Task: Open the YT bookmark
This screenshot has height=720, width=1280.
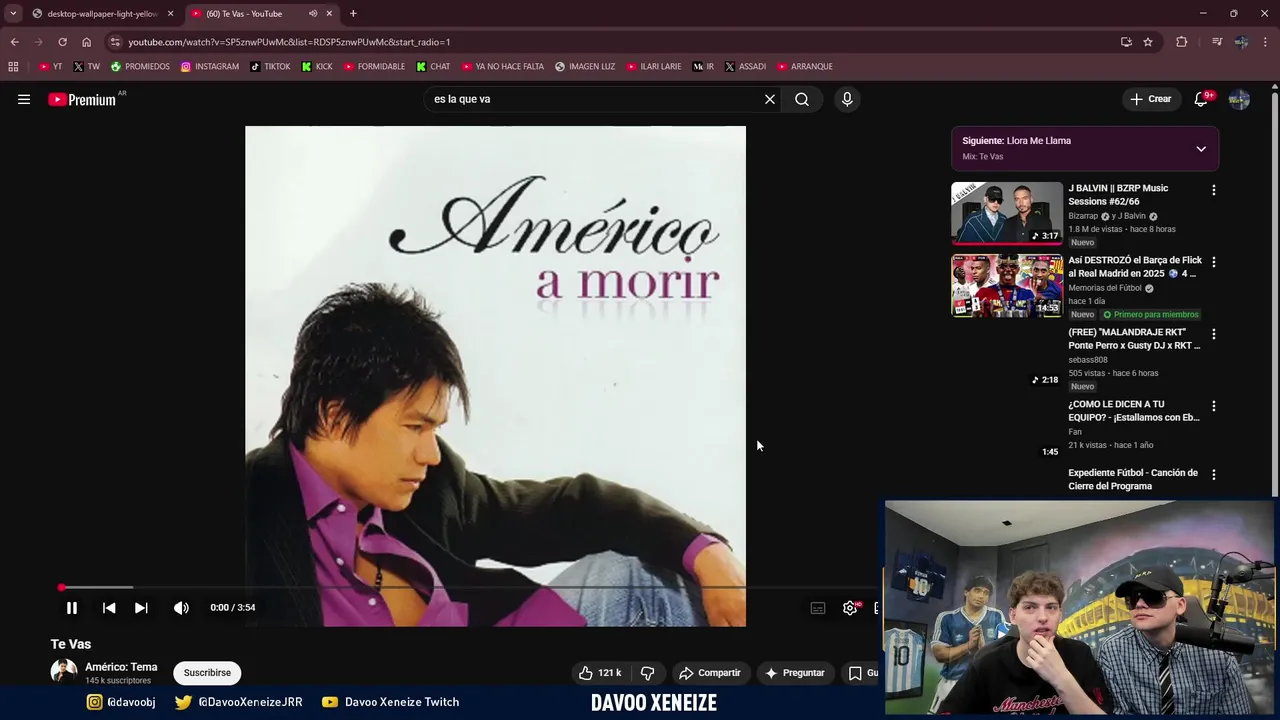Action: tap(50, 67)
